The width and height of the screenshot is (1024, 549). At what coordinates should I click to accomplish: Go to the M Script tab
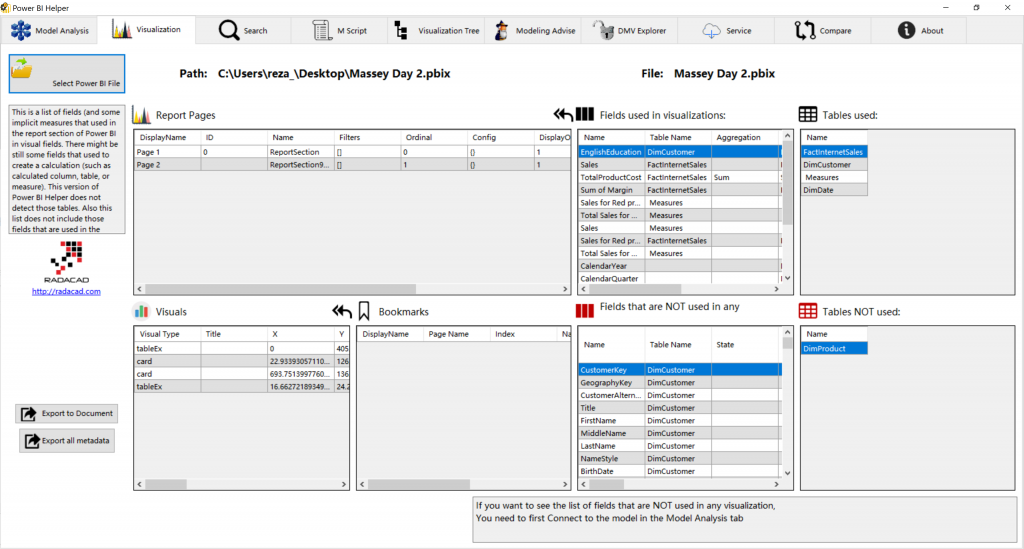pos(340,30)
